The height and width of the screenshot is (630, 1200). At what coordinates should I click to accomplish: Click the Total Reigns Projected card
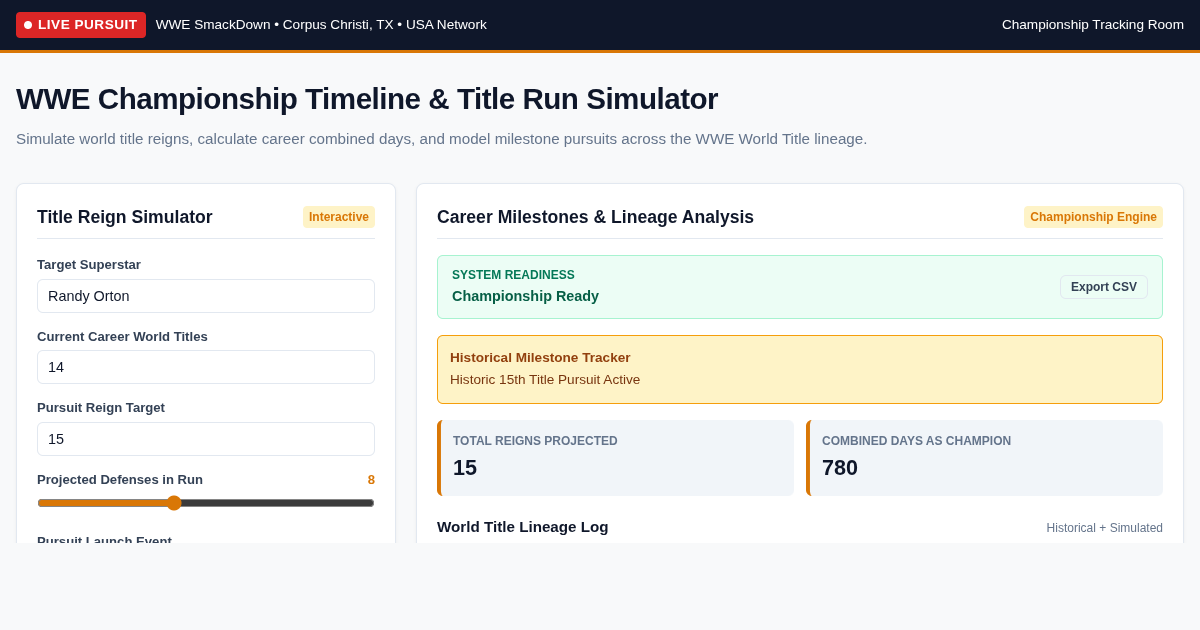(x=615, y=458)
